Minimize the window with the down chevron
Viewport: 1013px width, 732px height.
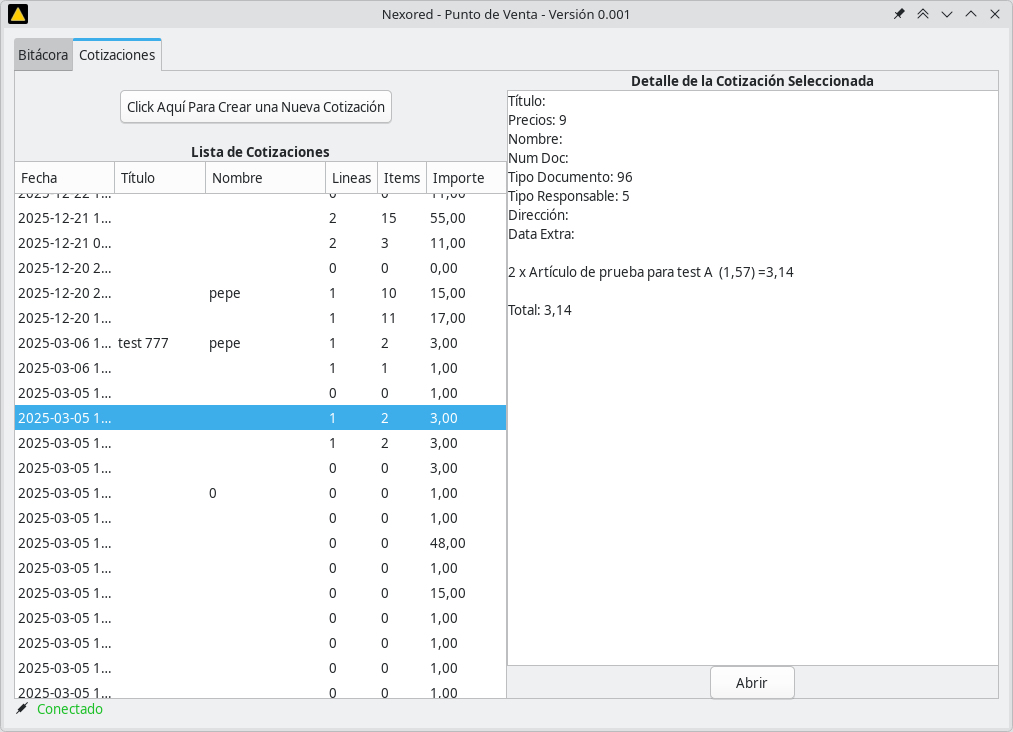coord(947,14)
